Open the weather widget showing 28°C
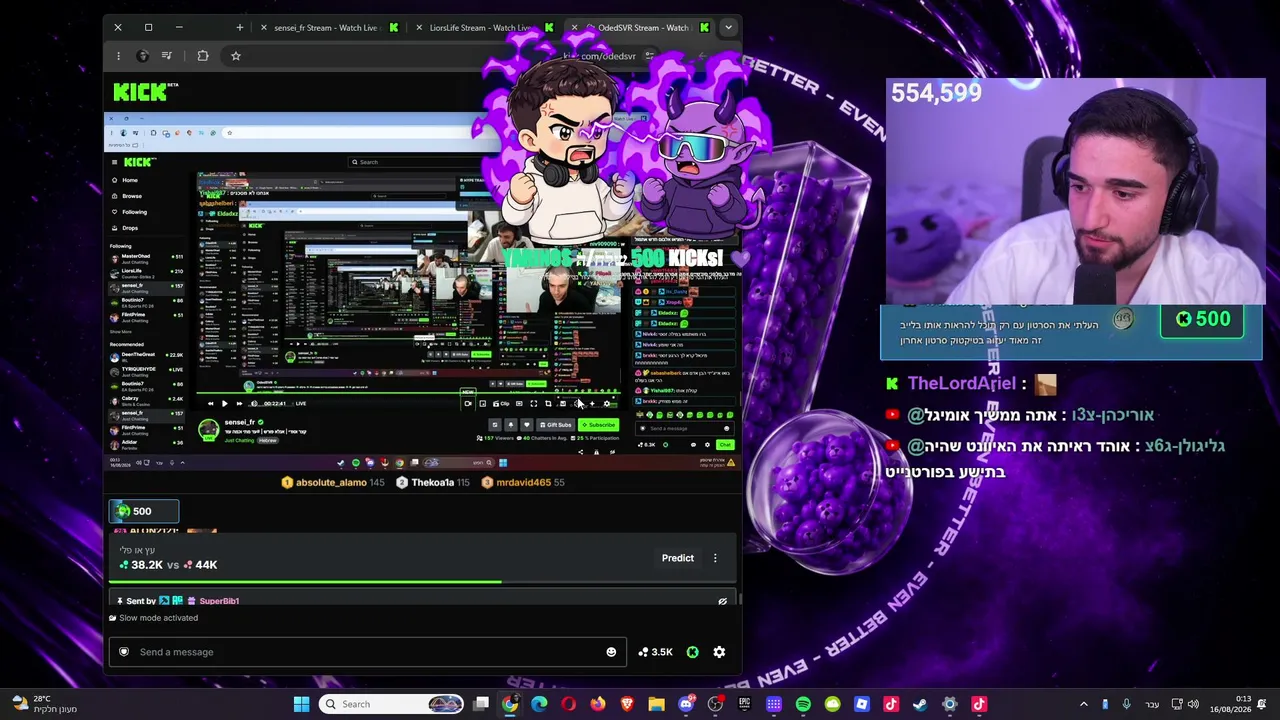 point(45,704)
